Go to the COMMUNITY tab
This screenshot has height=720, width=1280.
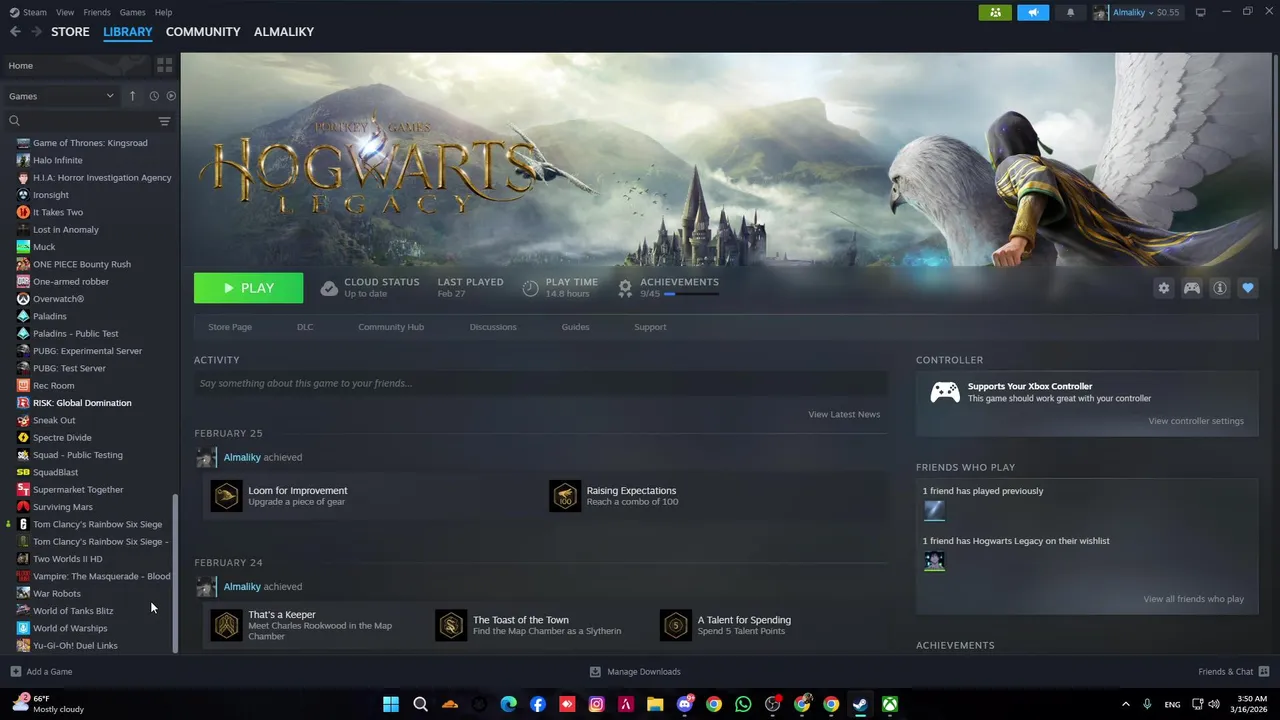pos(203,32)
